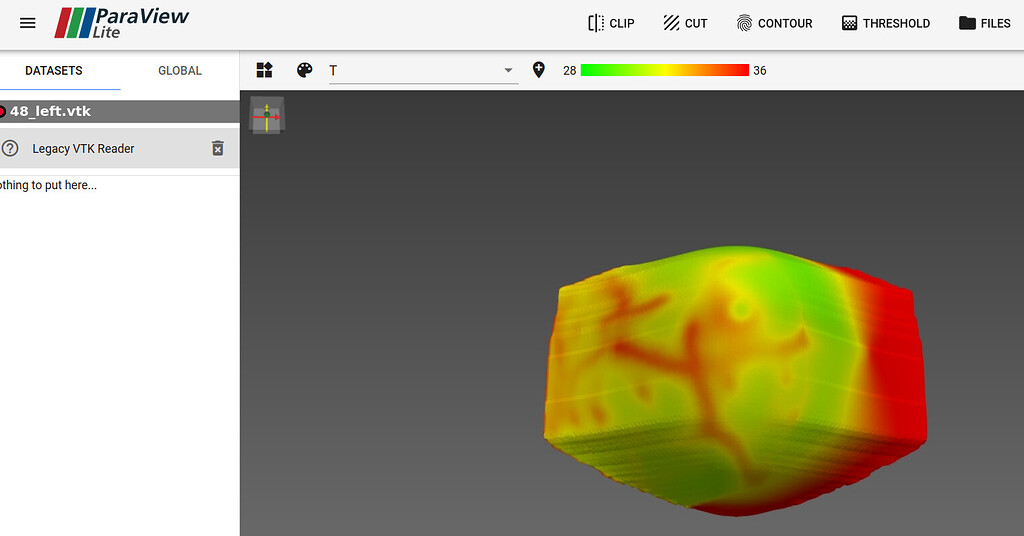Click the T array selection field

(415, 71)
